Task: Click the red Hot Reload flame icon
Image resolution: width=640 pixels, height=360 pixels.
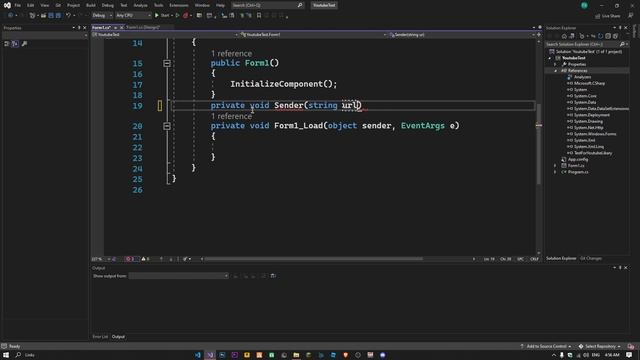Action: [x=186, y=16]
